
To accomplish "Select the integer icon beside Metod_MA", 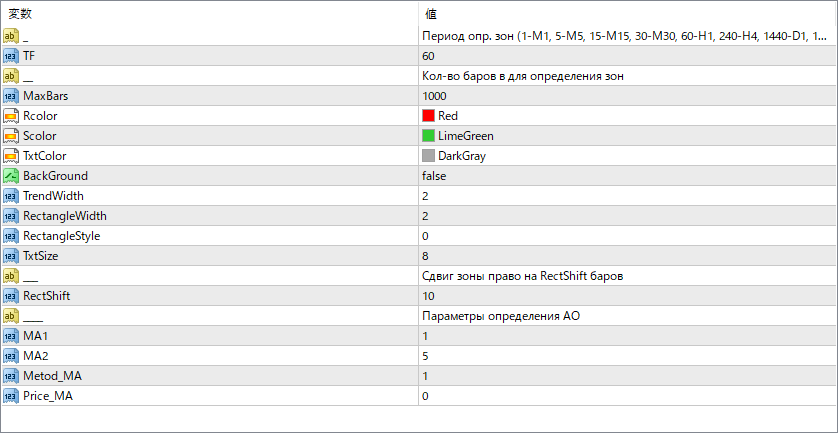I will pos(11,376).
